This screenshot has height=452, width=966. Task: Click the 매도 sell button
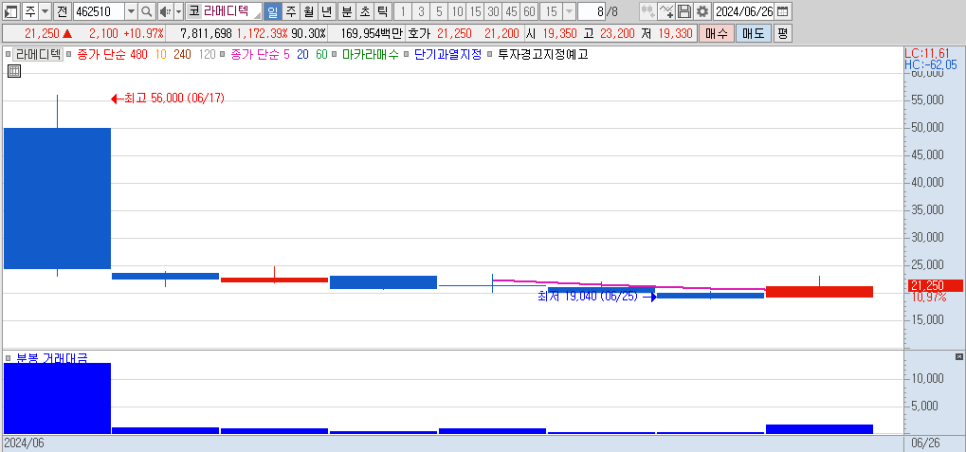coord(753,33)
